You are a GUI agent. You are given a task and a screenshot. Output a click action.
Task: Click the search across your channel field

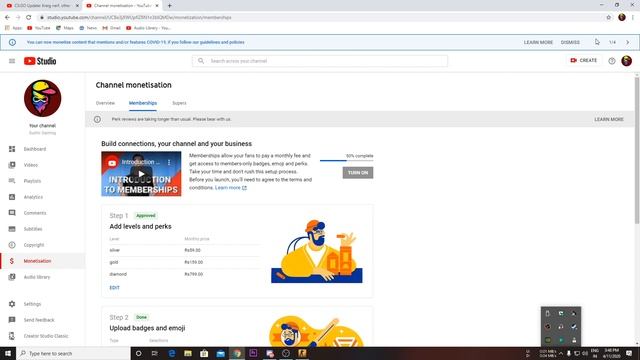click(320, 61)
